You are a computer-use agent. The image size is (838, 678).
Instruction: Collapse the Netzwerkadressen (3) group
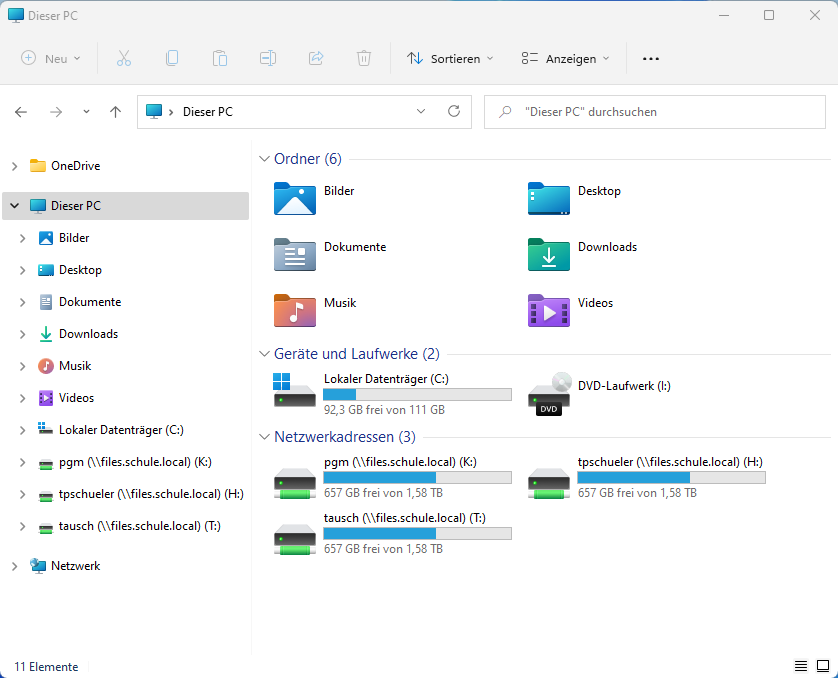point(264,437)
